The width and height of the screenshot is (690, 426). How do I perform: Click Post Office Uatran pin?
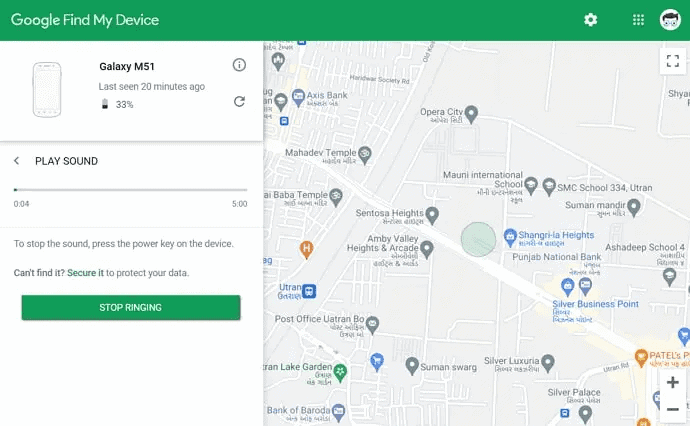point(372,325)
